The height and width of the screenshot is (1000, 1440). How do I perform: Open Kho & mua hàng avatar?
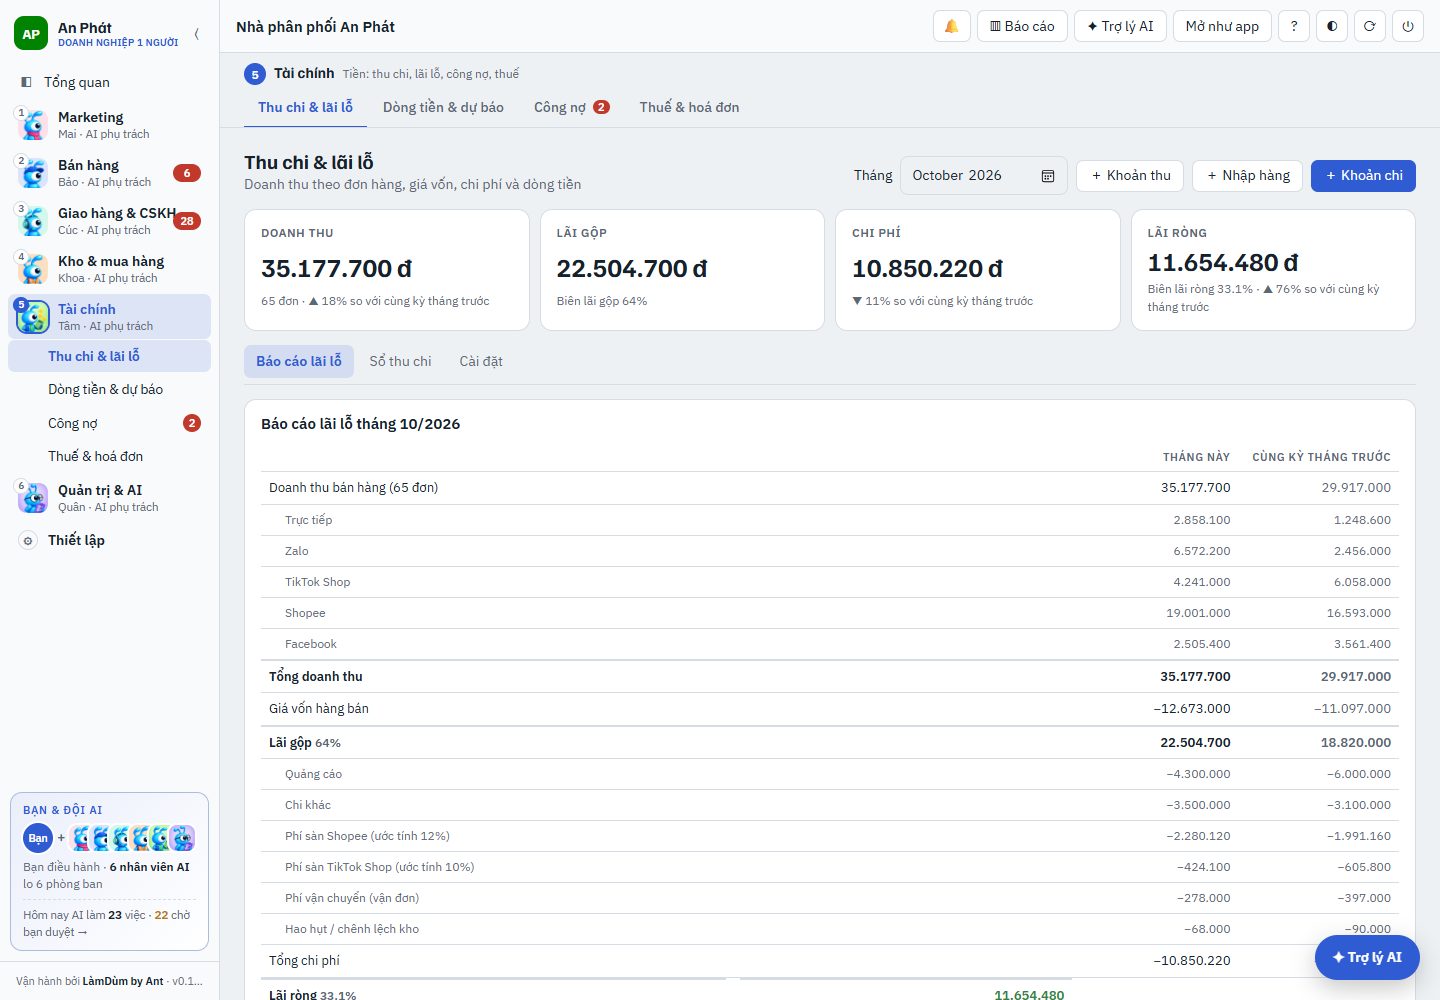tap(32, 268)
